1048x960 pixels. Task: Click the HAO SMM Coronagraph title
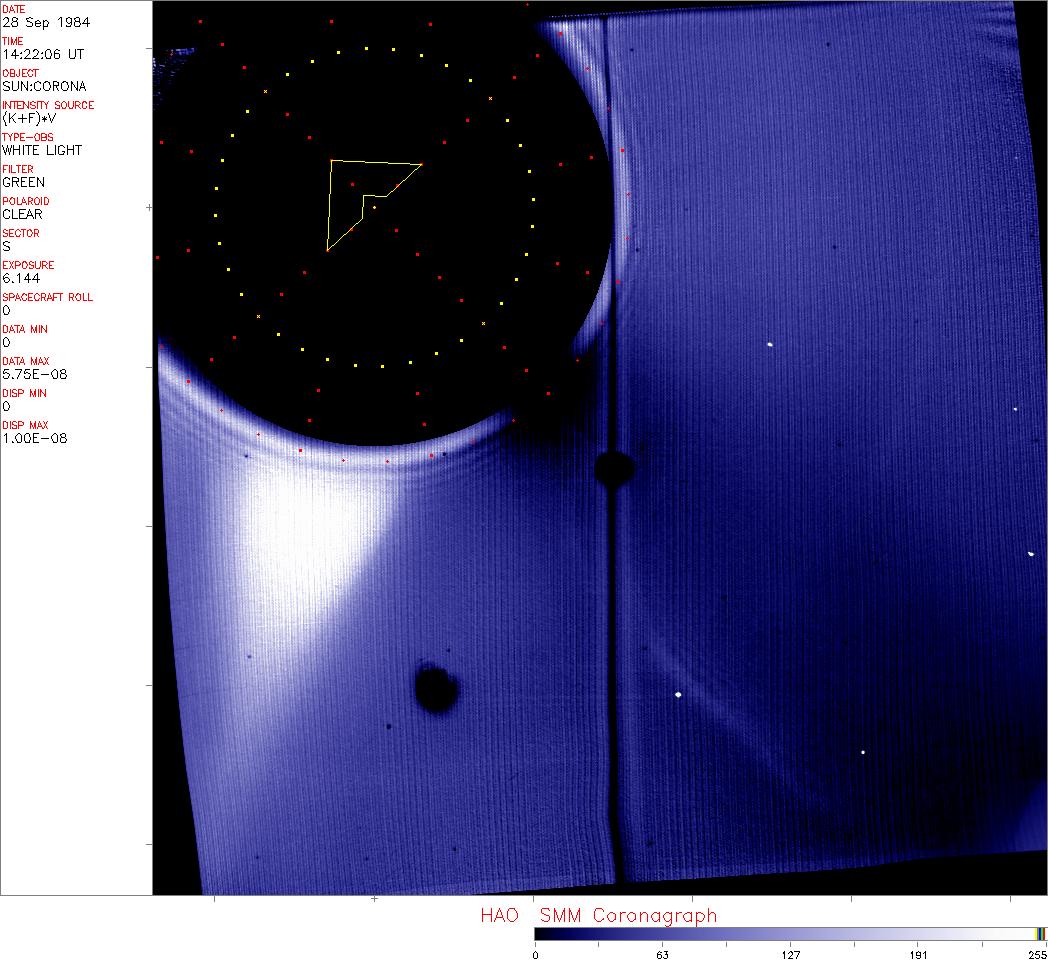(x=598, y=915)
